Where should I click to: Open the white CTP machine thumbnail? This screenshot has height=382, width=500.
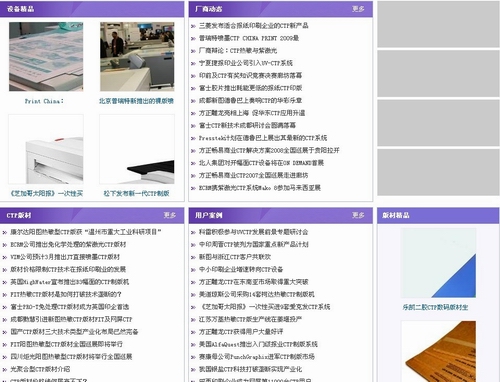point(46,149)
